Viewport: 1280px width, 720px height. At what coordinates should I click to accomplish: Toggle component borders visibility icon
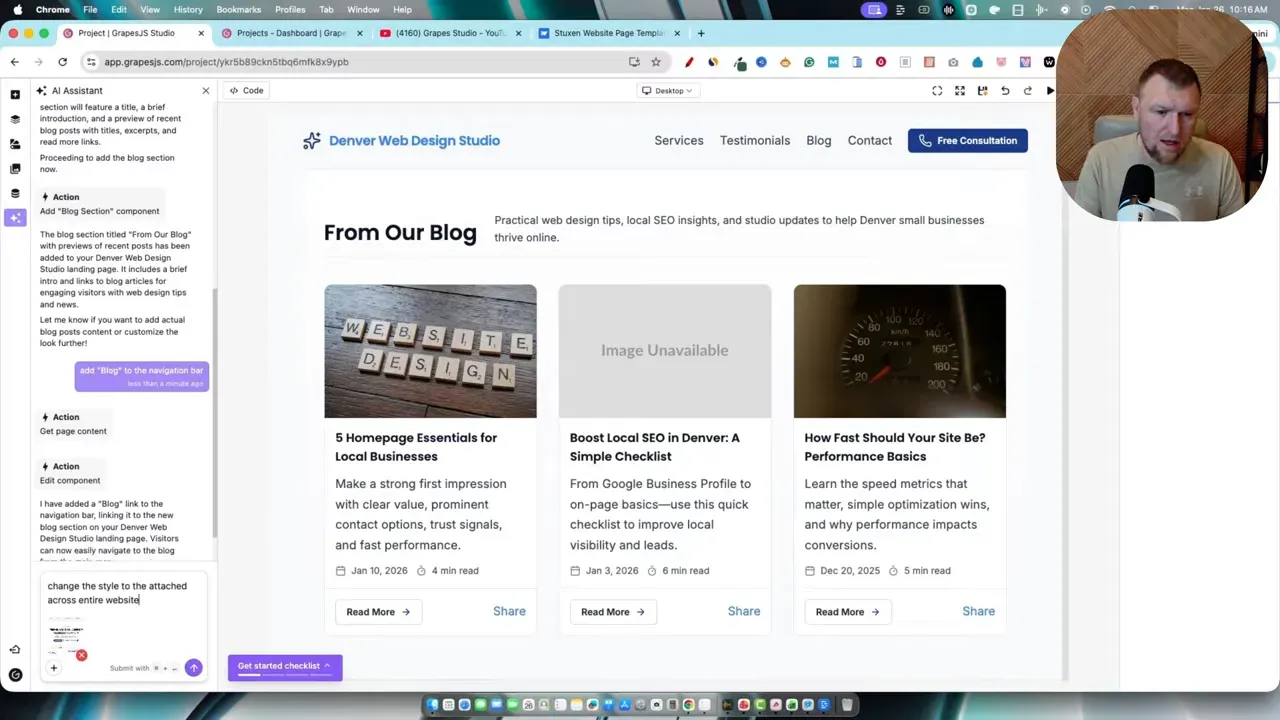point(937,90)
